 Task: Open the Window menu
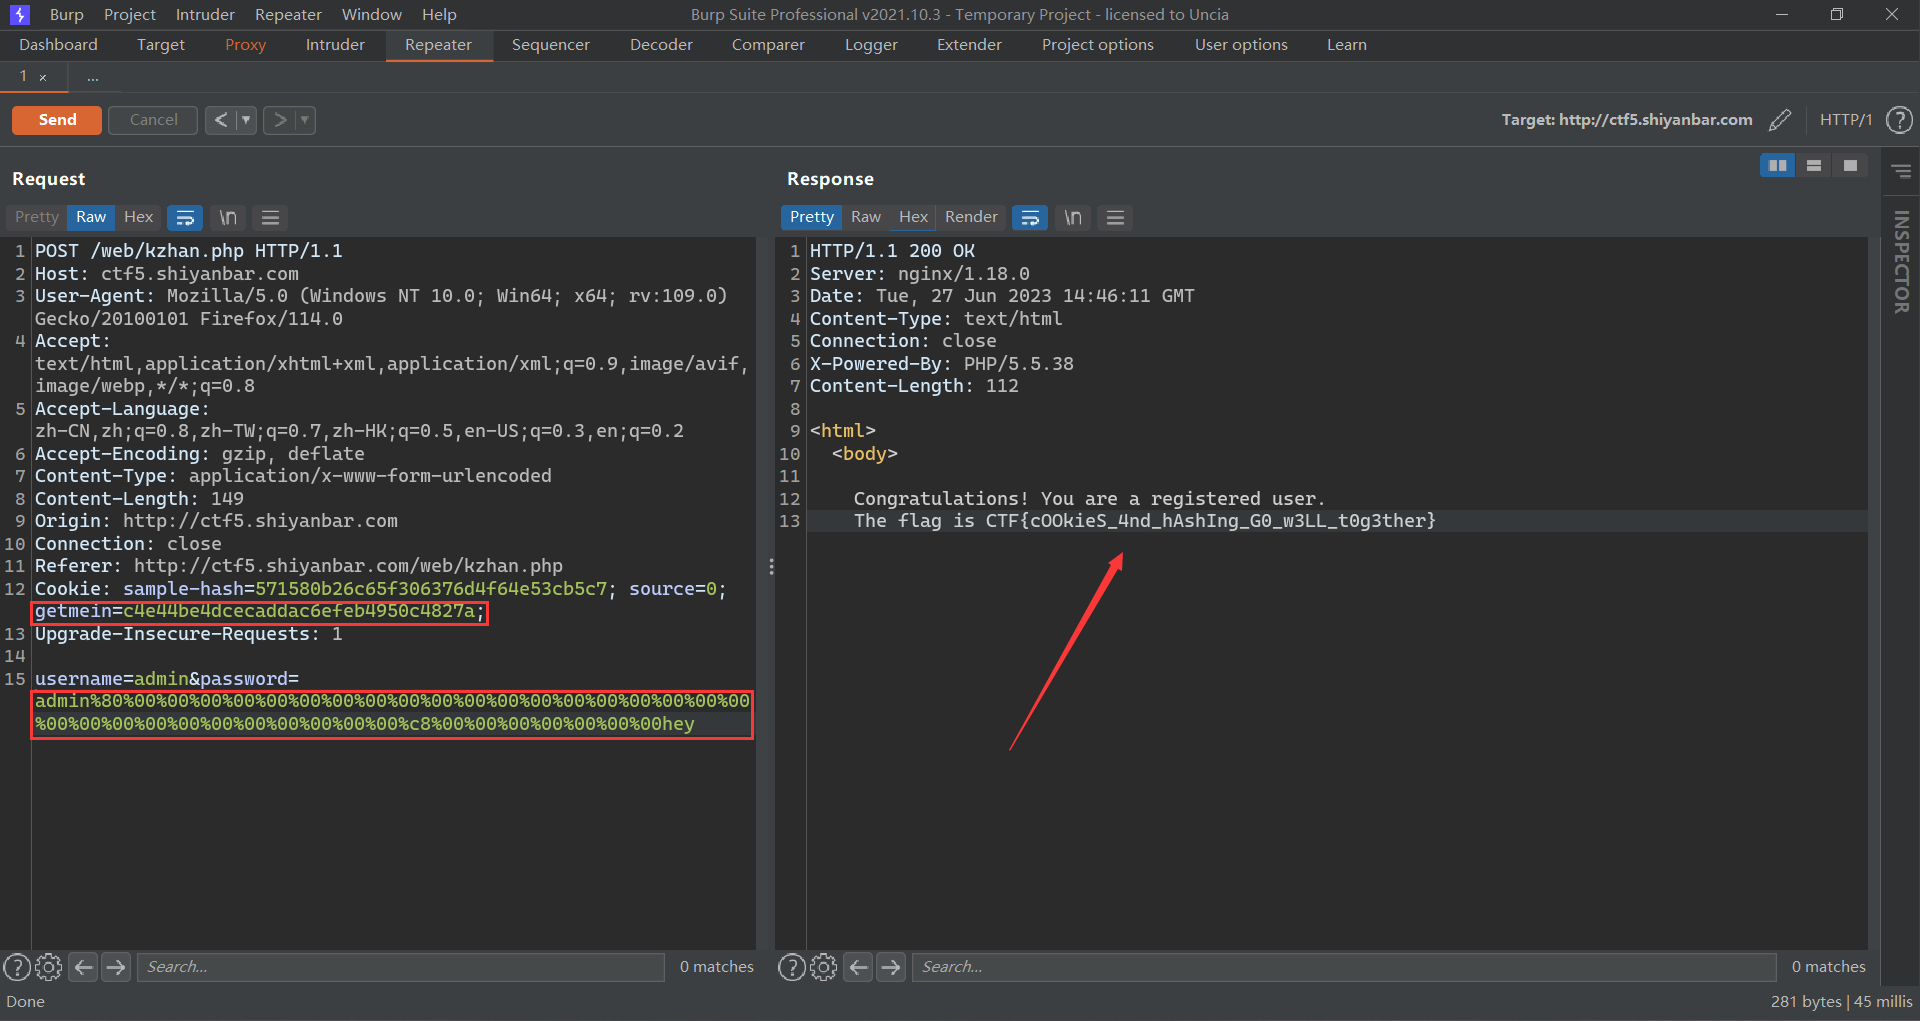click(x=371, y=14)
